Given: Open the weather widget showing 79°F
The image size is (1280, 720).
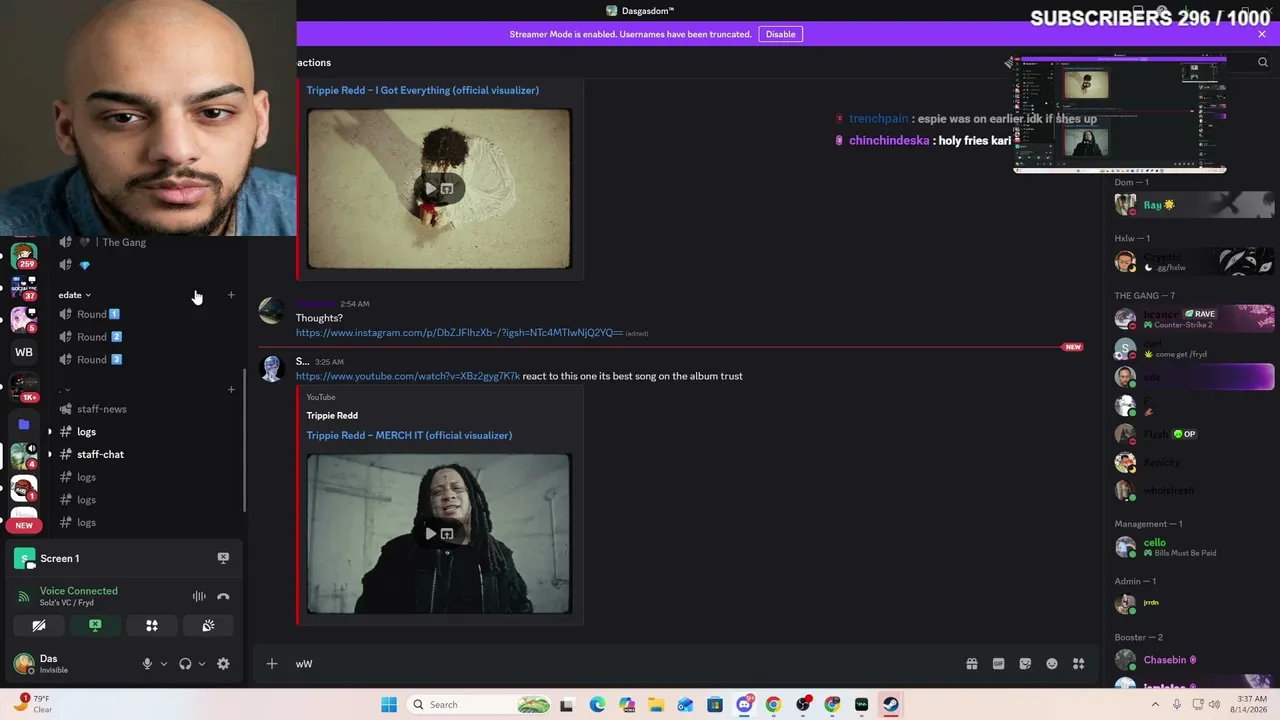Looking at the screenshot, I should point(33,704).
